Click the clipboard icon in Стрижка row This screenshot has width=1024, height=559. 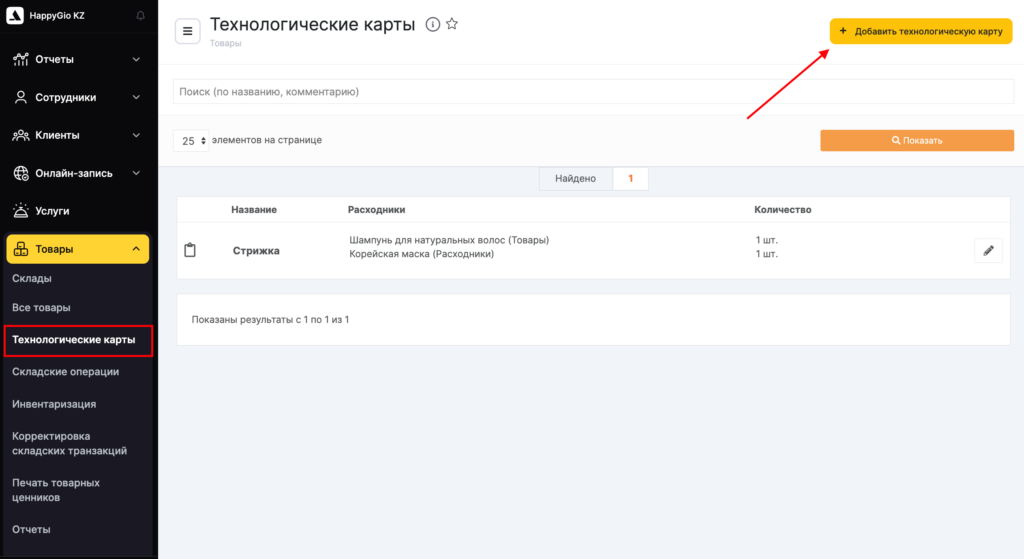[x=190, y=250]
